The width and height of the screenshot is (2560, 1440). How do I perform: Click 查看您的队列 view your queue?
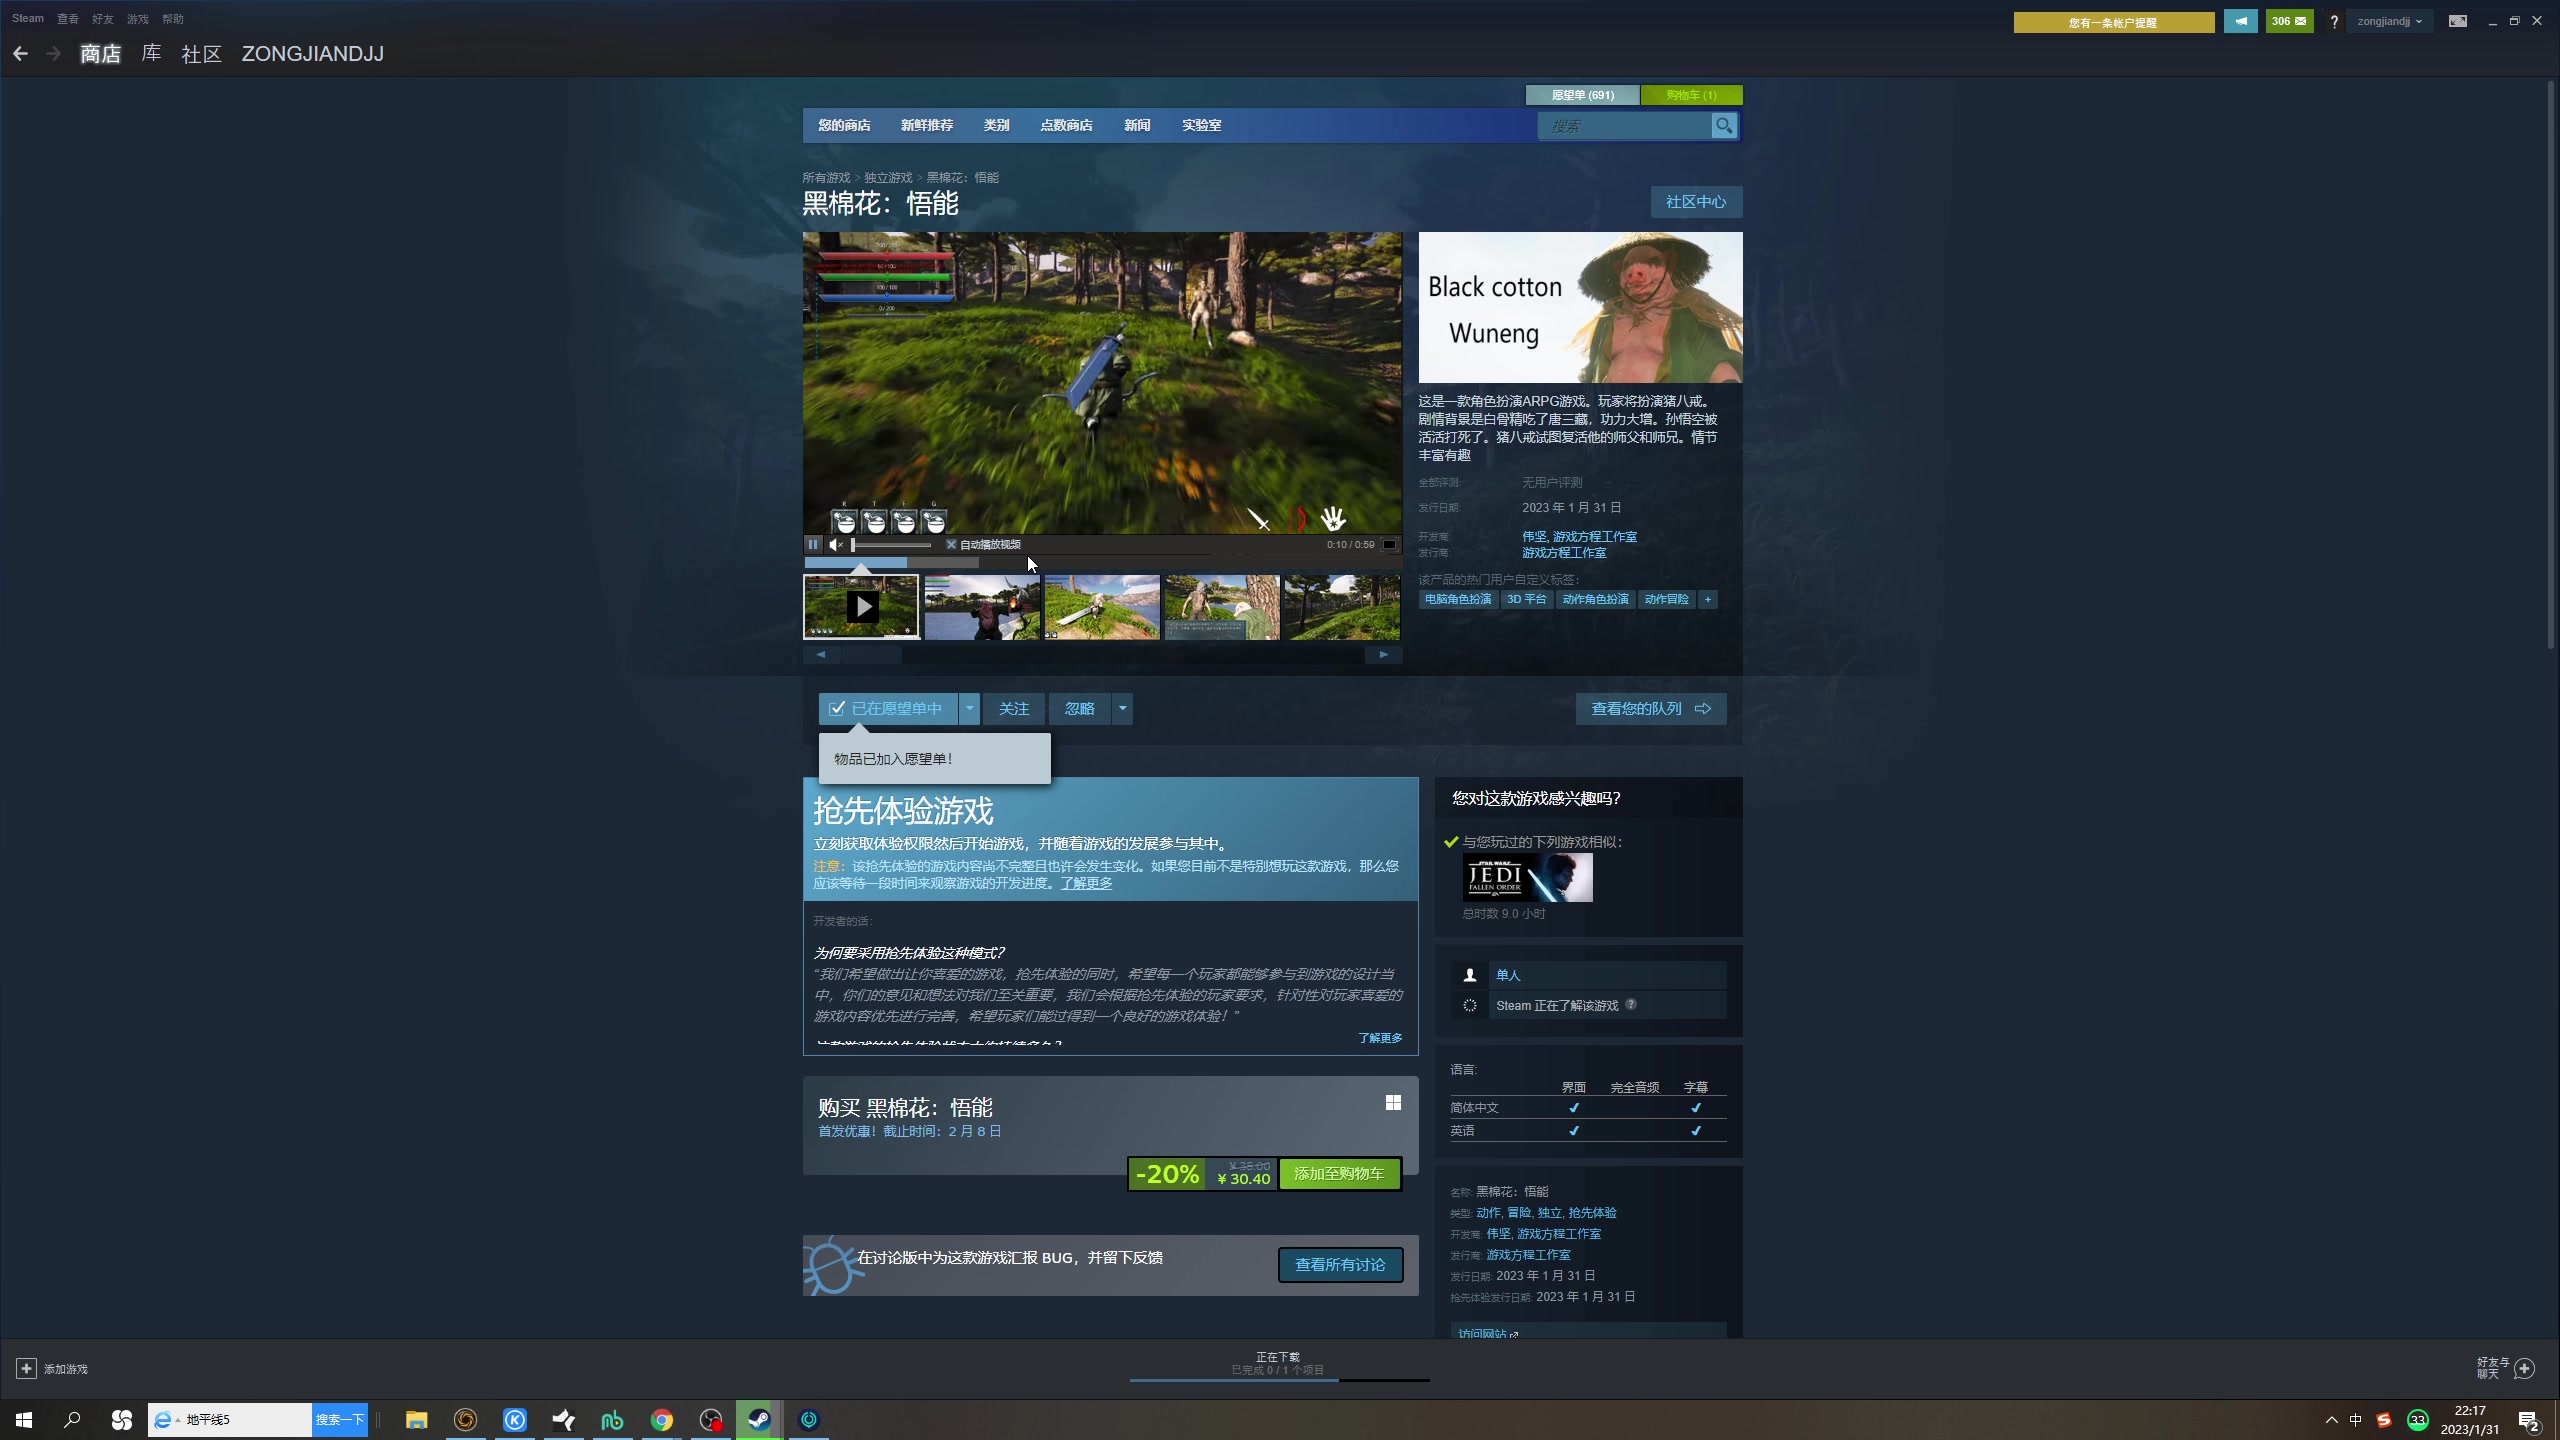click(x=1651, y=708)
